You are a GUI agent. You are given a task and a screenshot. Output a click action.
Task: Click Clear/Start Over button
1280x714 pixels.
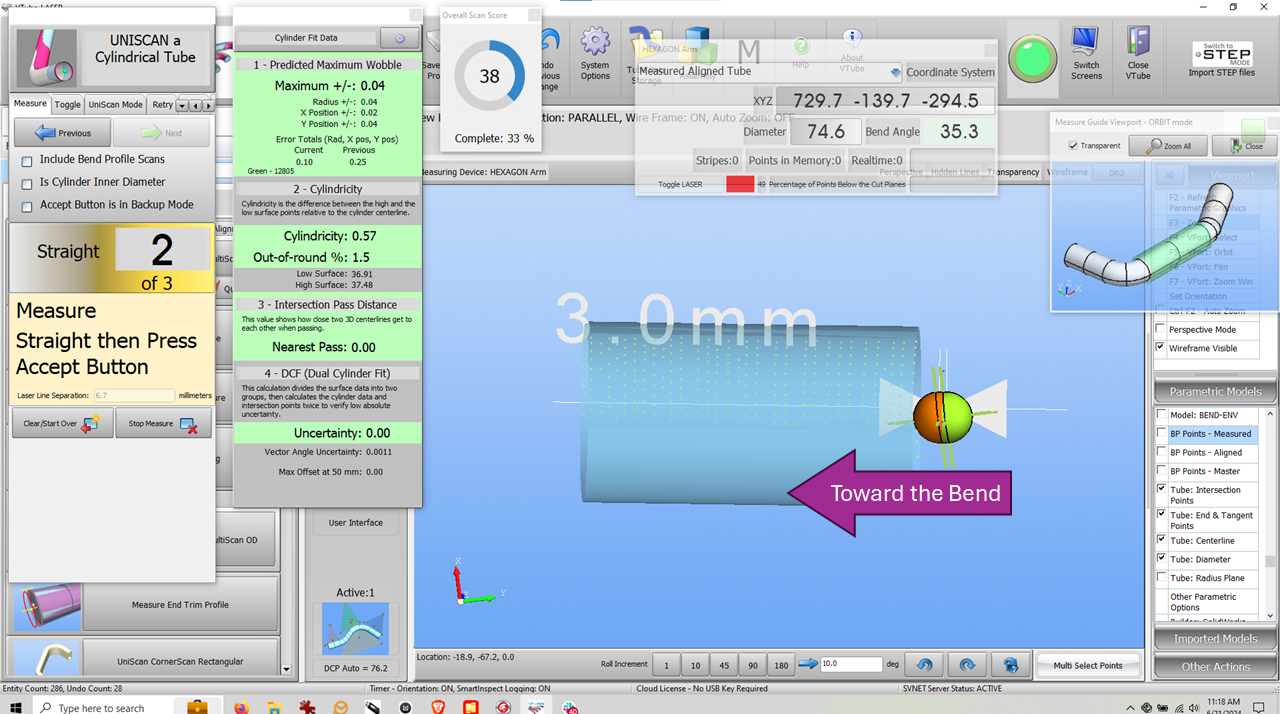point(62,424)
